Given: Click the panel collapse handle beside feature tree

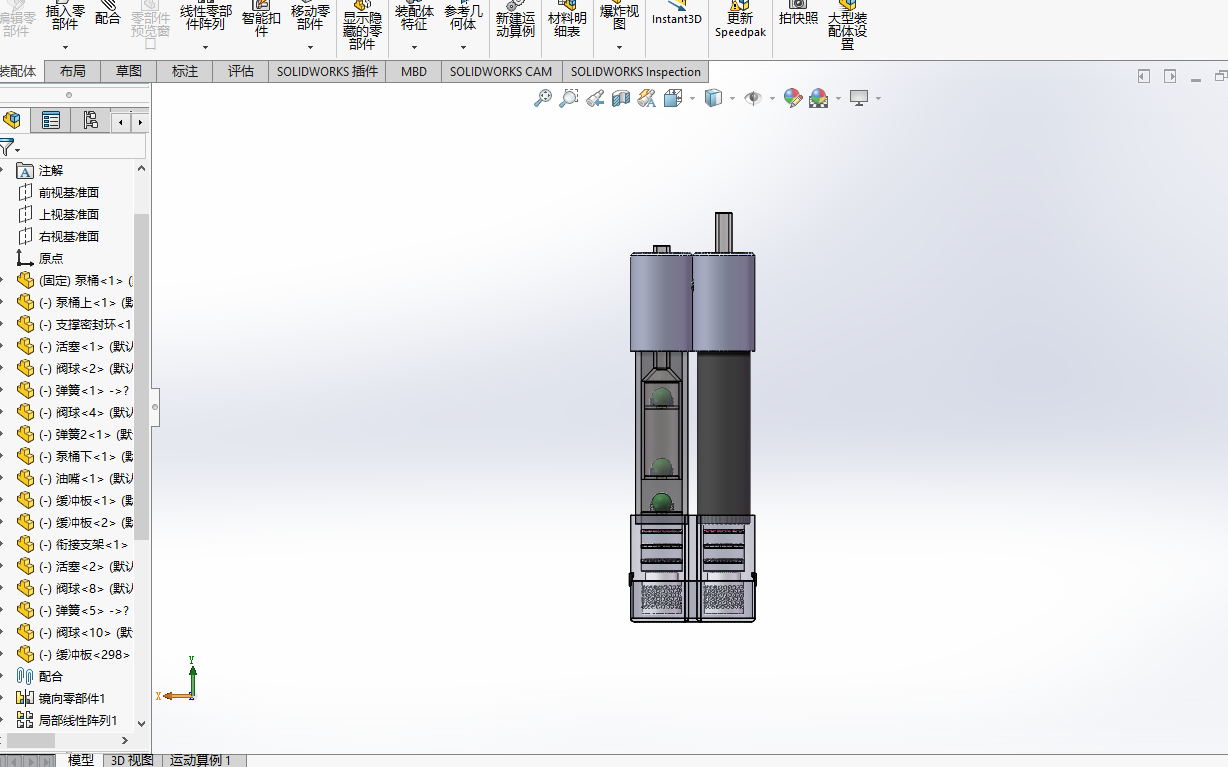Looking at the screenshot, I should point(155,407).
